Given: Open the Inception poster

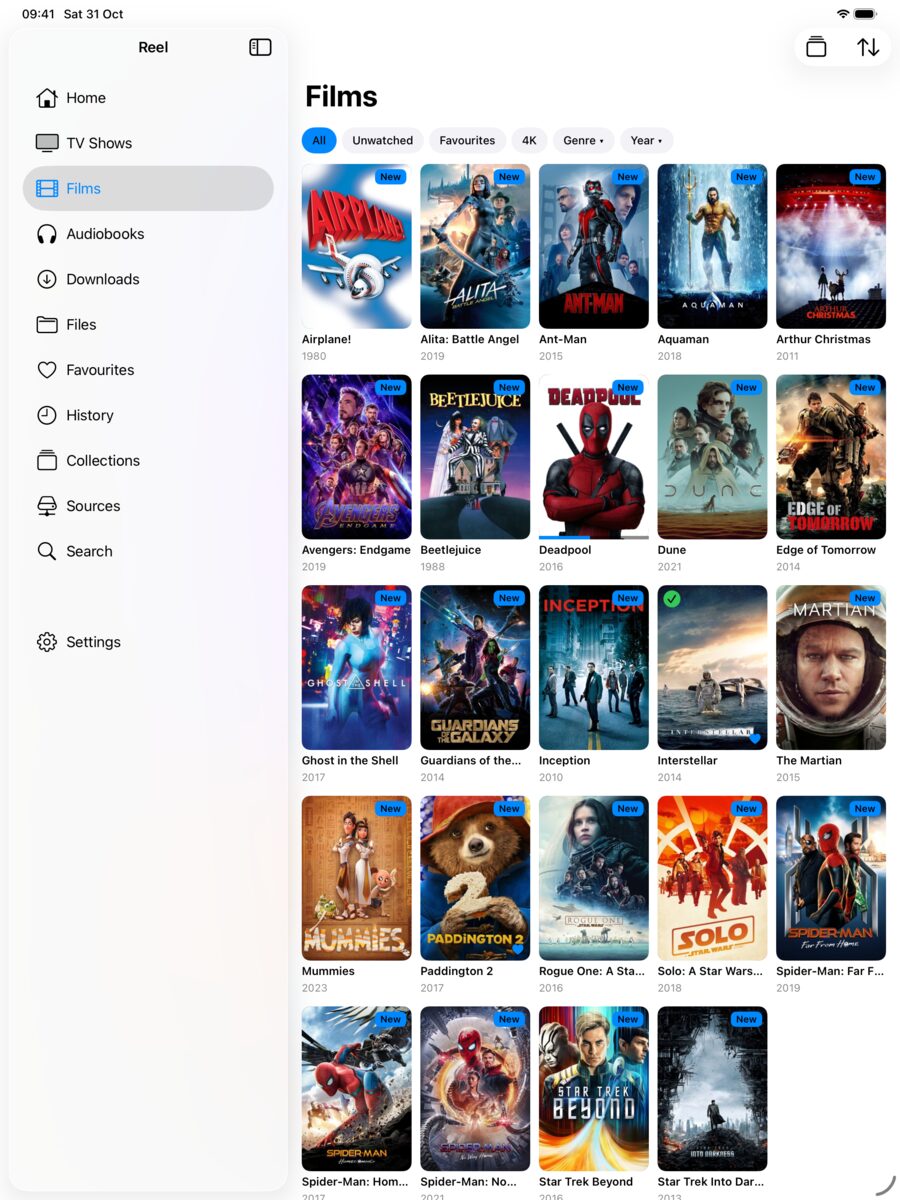Looking at the screenshot, I should coord(594,668).
